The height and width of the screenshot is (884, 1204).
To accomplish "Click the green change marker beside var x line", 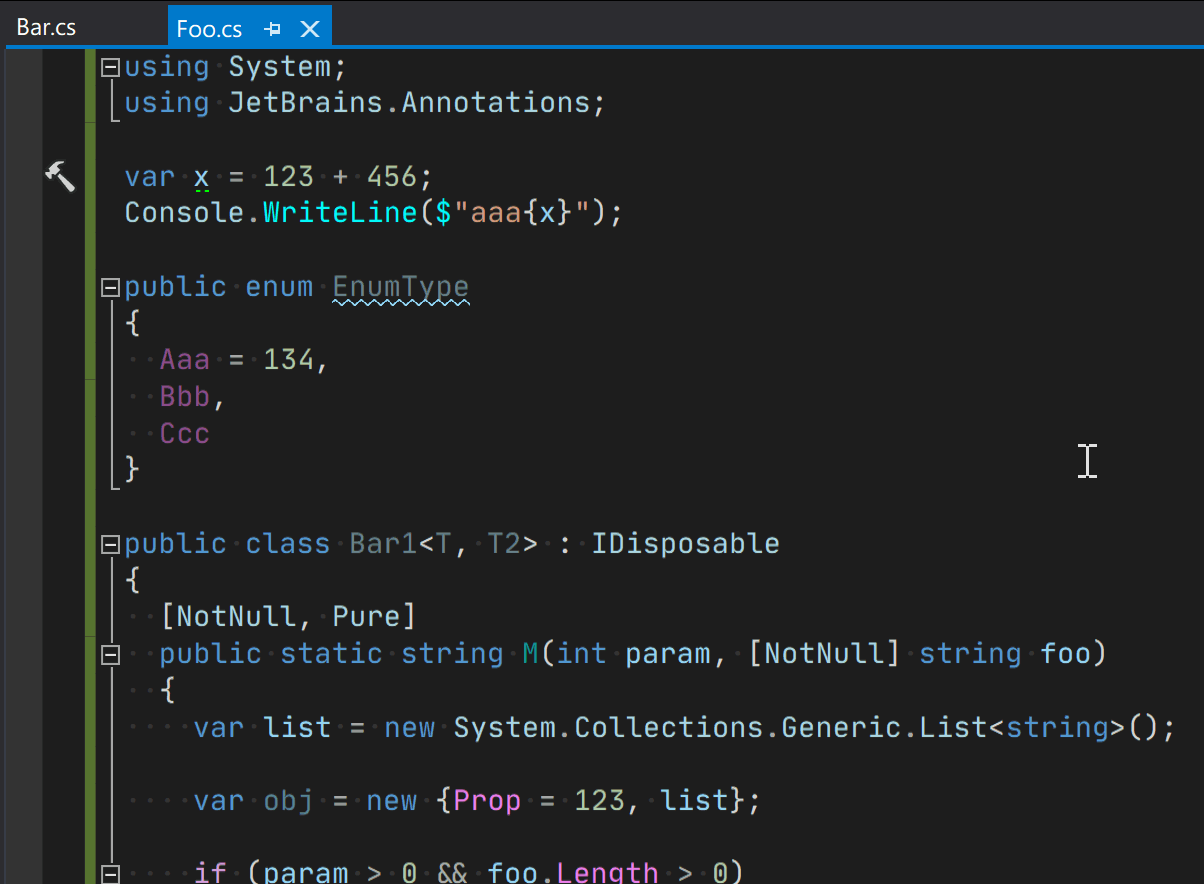I will 89,176.
